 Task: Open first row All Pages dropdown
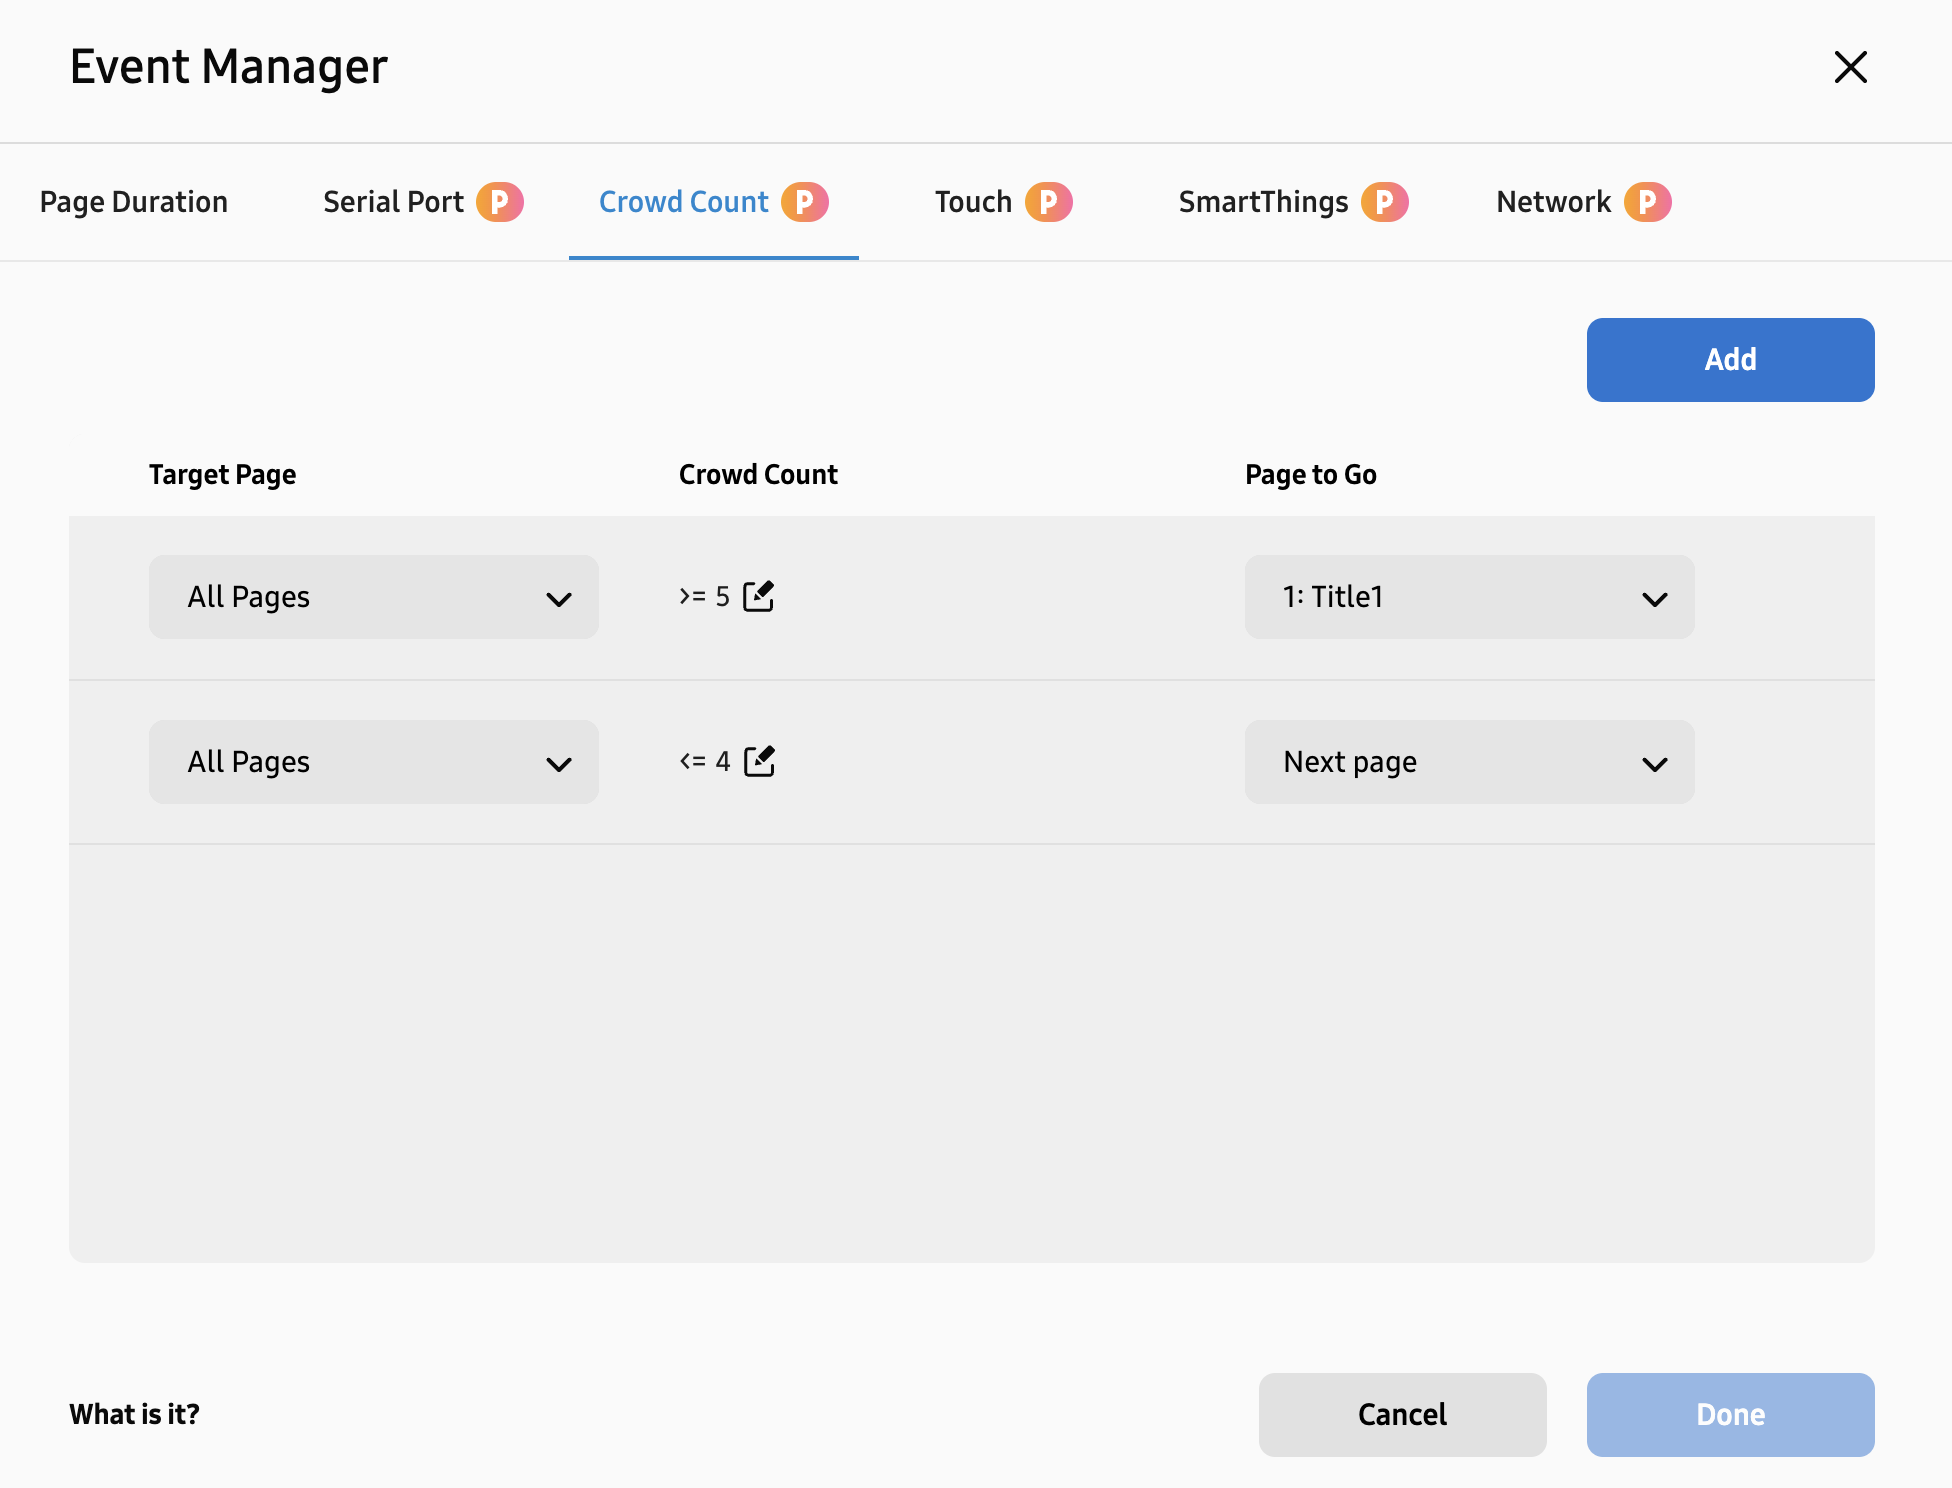(373, 597)
